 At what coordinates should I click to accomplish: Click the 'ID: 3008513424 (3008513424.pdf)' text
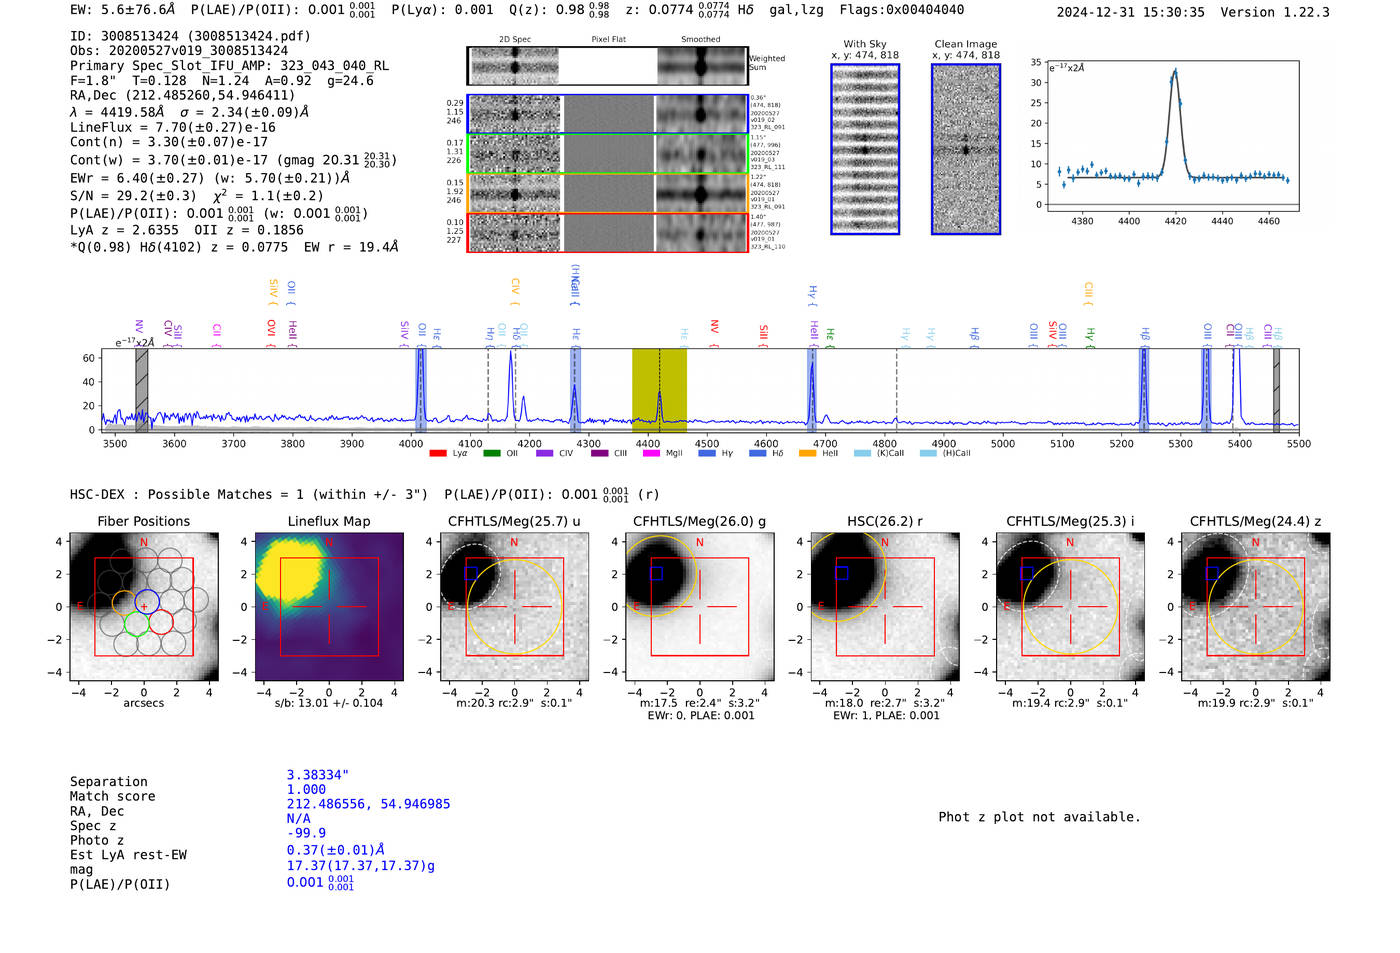pos(190,36)
